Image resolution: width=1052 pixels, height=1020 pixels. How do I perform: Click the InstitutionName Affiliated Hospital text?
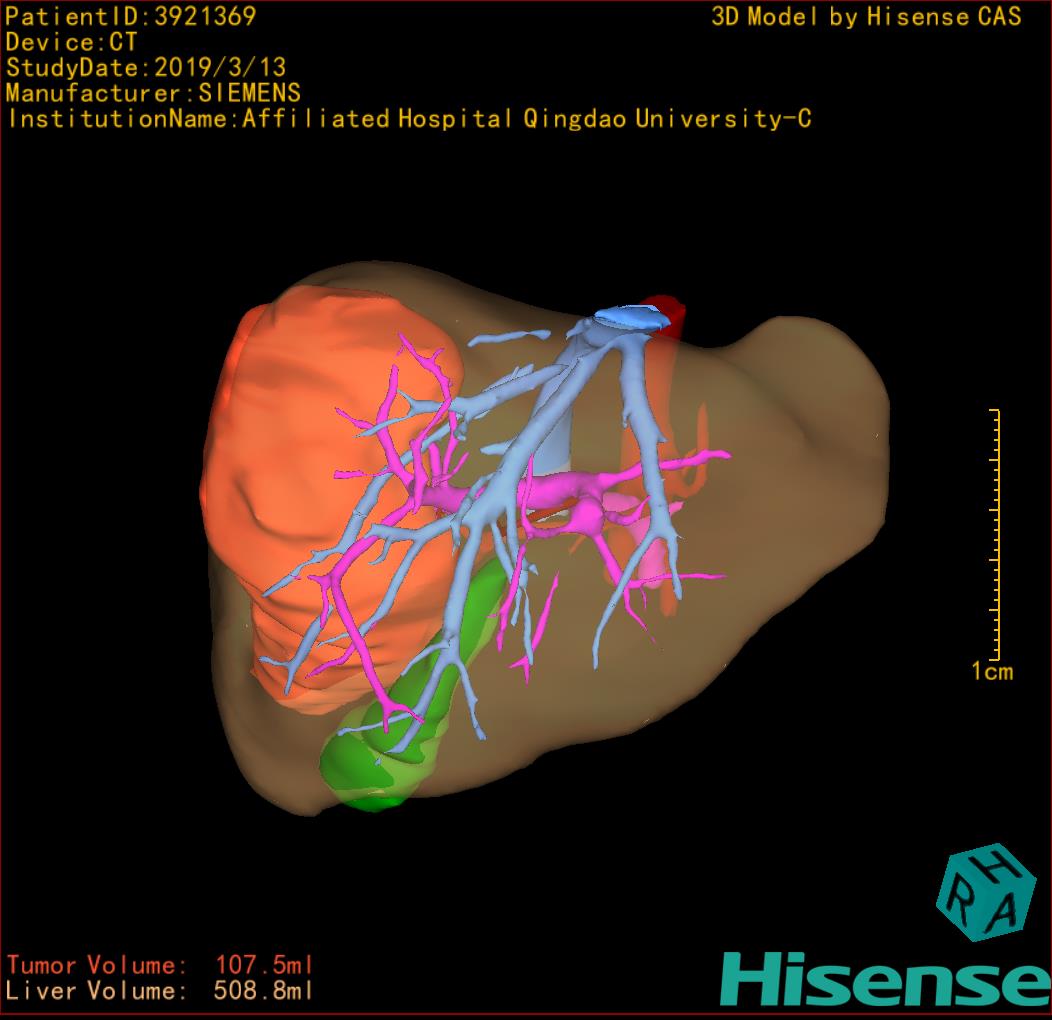[x=410, y=119]
